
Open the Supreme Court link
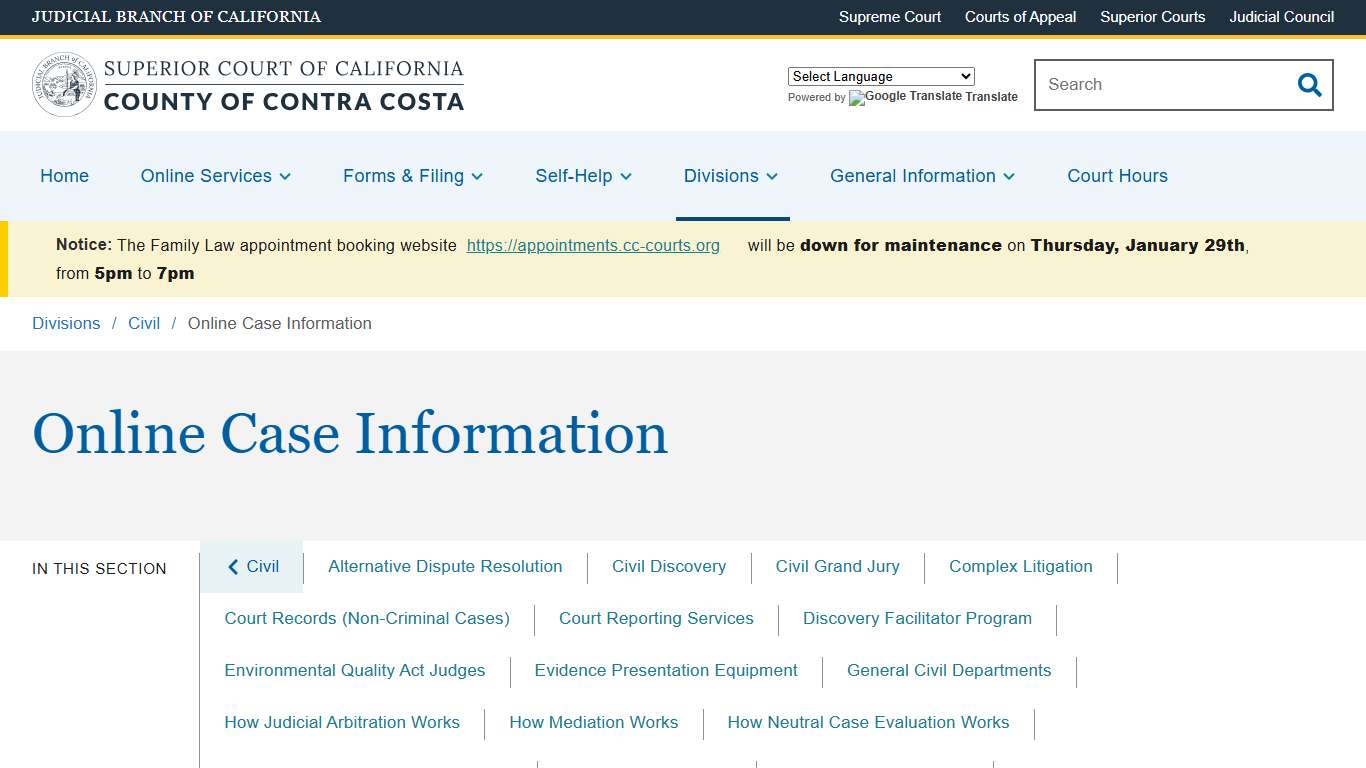click(x=889, y=17)
